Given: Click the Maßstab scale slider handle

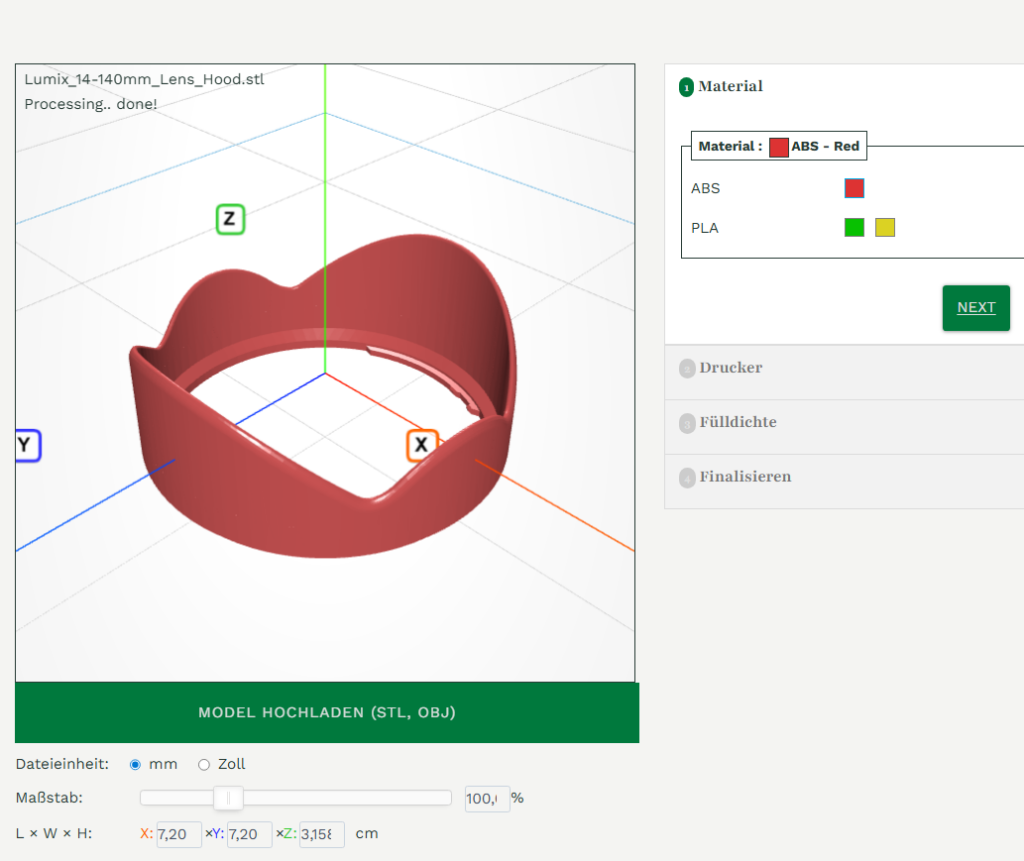Looking at the screenshot, I should pos(228,798).
